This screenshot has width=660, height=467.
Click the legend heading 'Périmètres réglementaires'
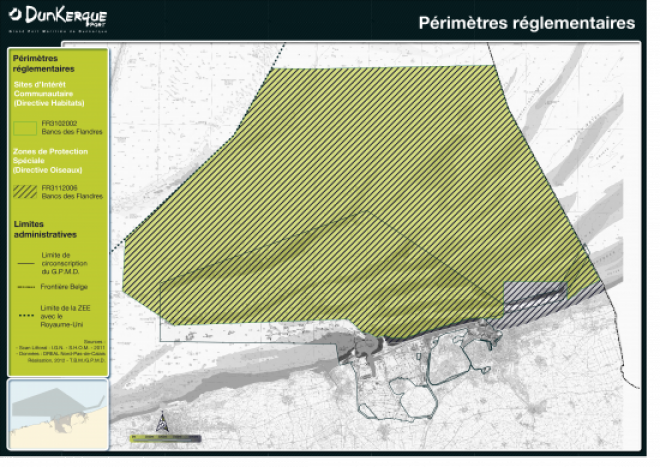tap(43, 64)
